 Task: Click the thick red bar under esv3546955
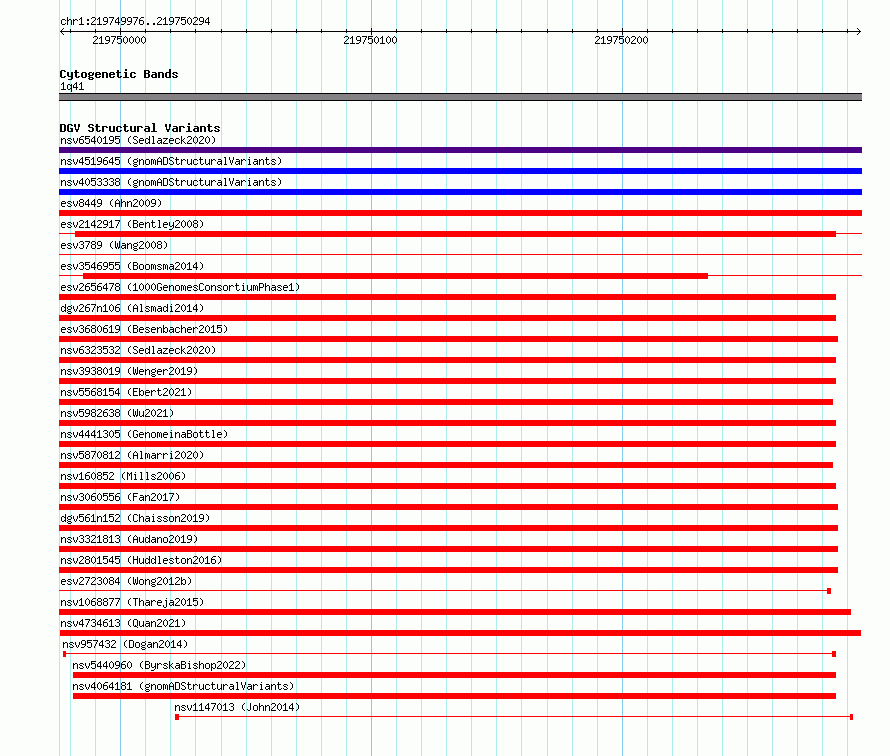(395, 276)
